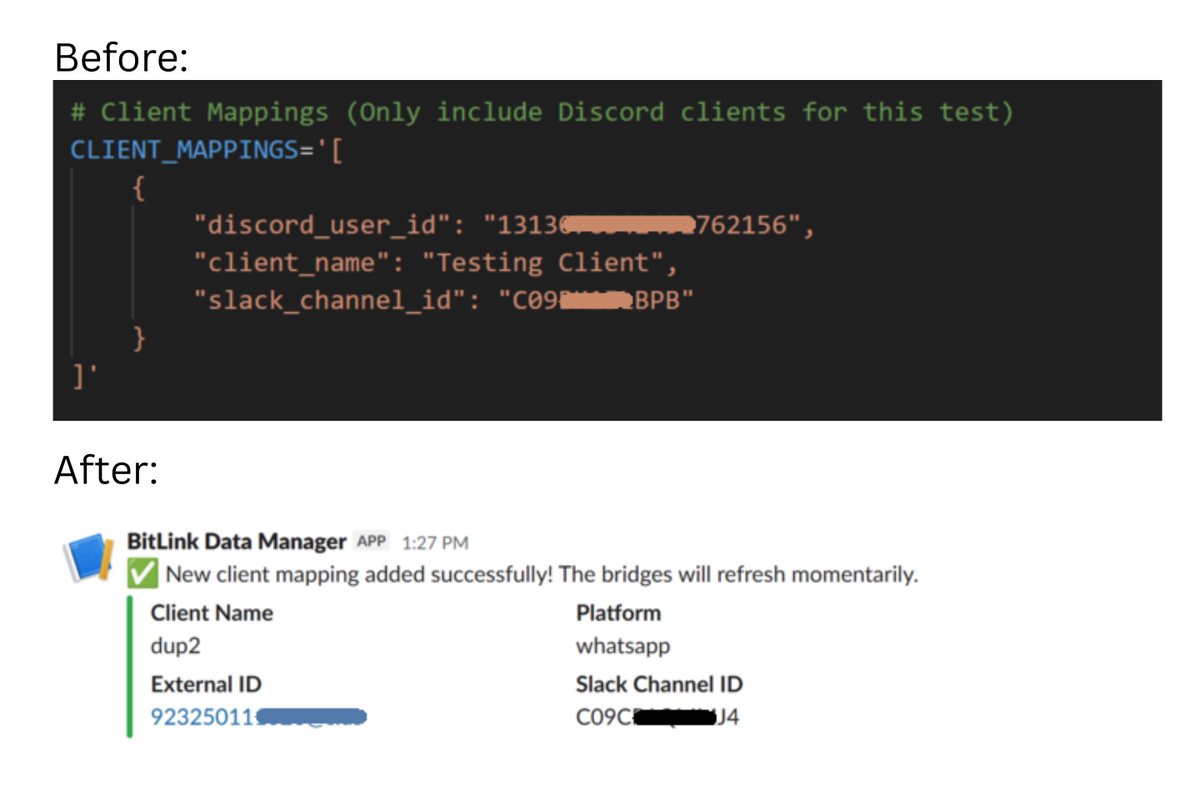The image size is (1200, 800).
Task: Expand the message attachment green sidebar
Action: pos(130,665)
